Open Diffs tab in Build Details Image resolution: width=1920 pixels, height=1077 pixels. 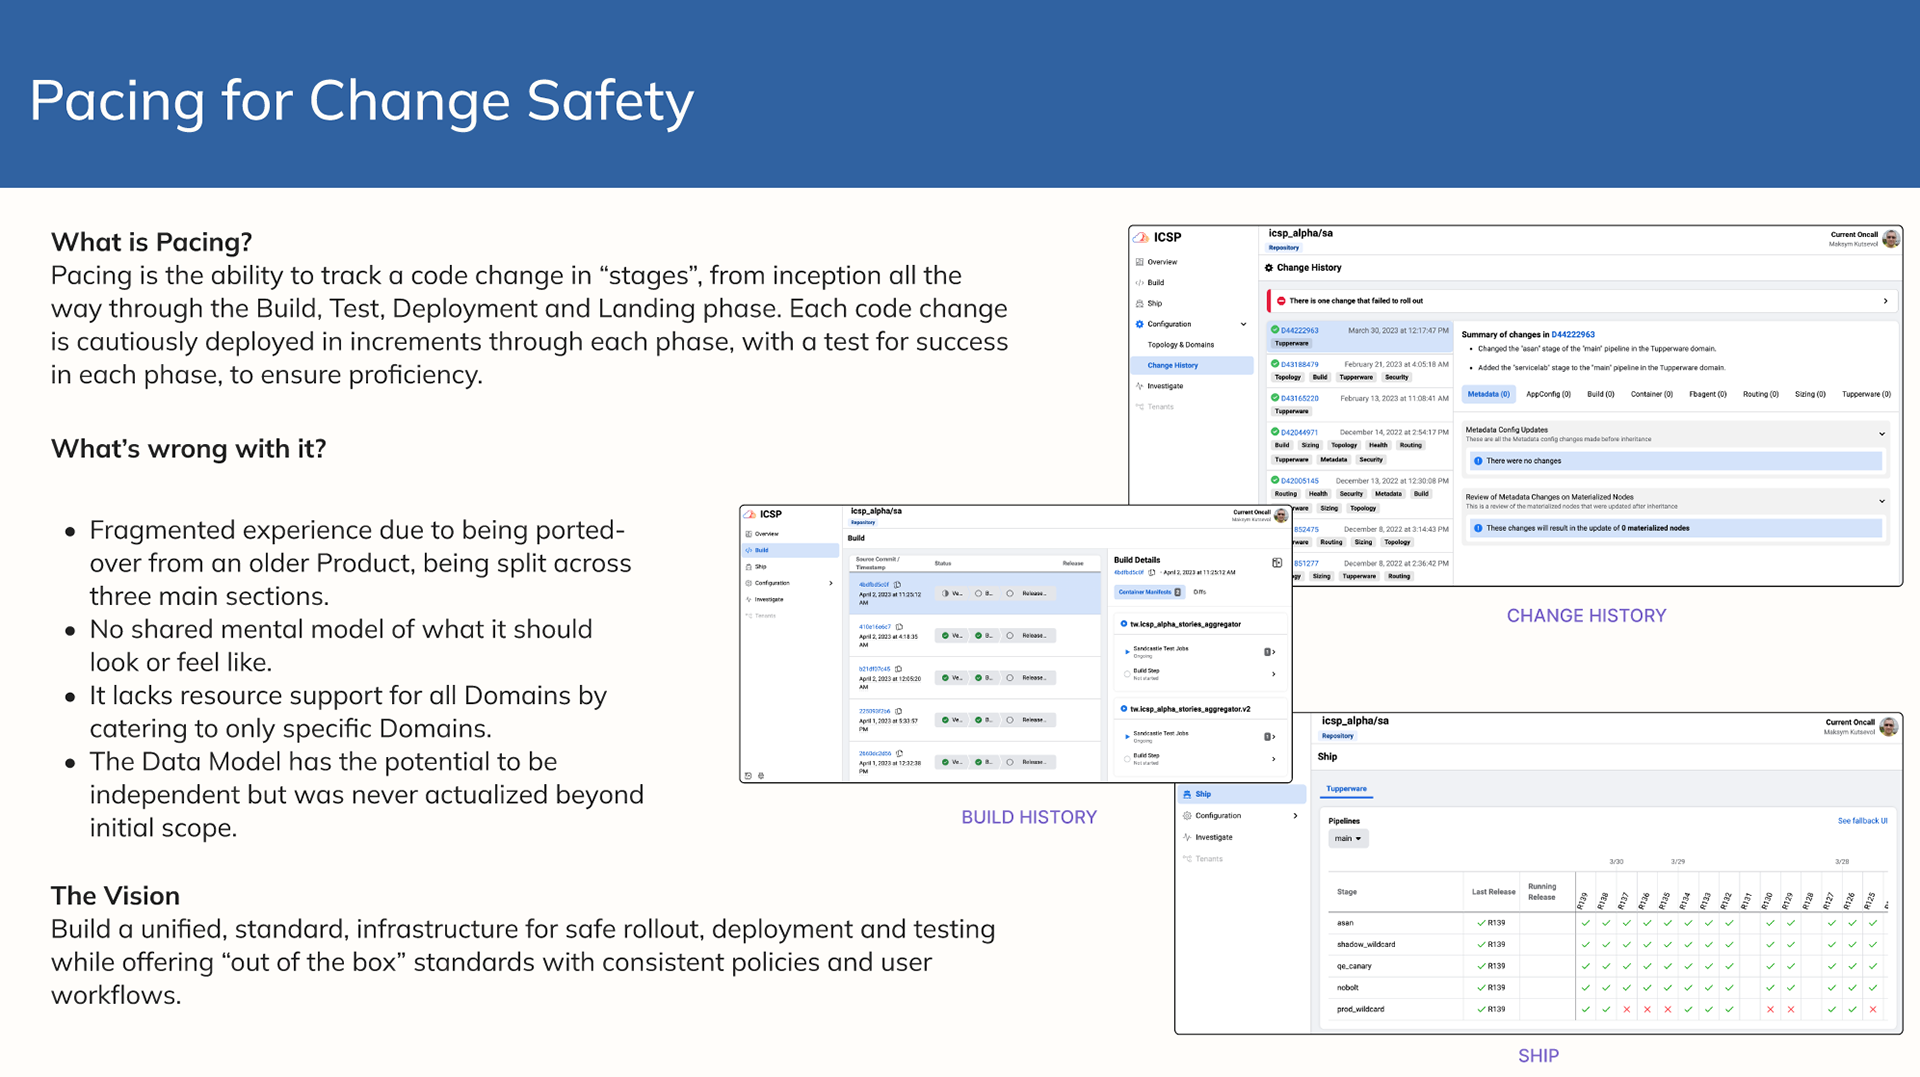[x=1200, y=592]
